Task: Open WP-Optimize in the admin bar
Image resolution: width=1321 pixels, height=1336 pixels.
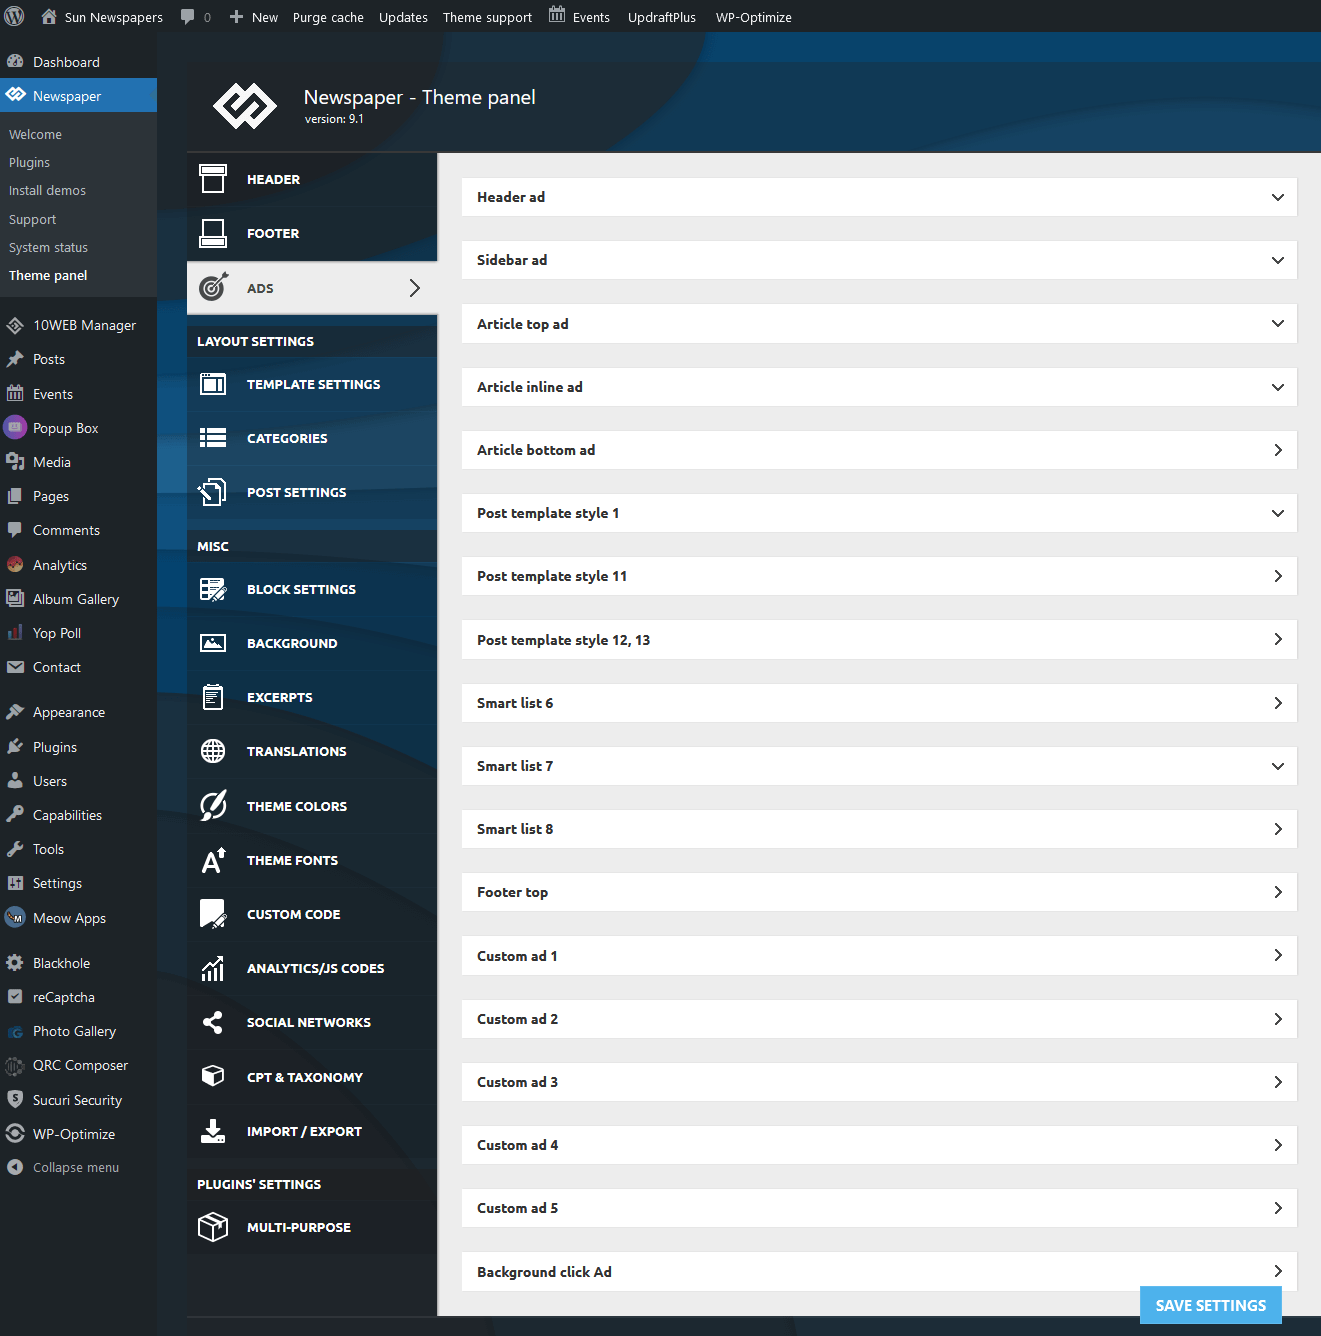Action: pyautogui.click(x=754, y=17)
